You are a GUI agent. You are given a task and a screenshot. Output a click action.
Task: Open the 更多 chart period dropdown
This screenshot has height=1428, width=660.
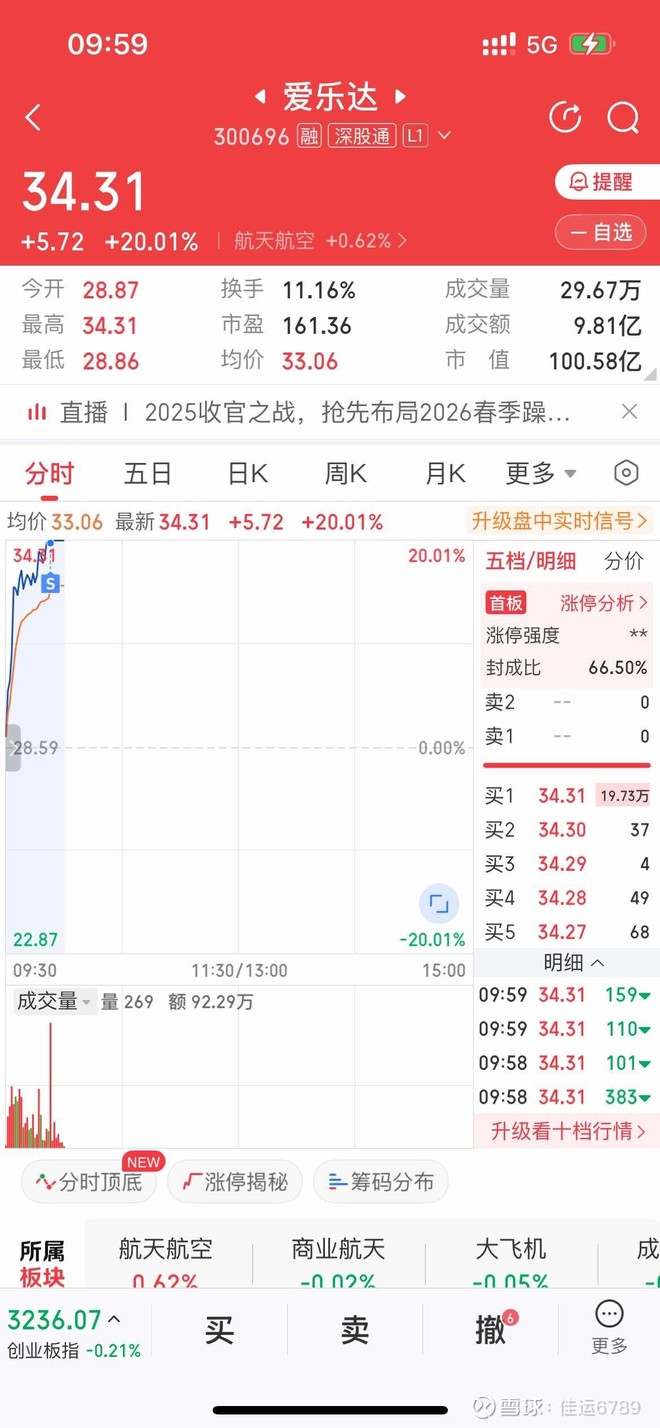pyautogui.click(x=541, y=474)
